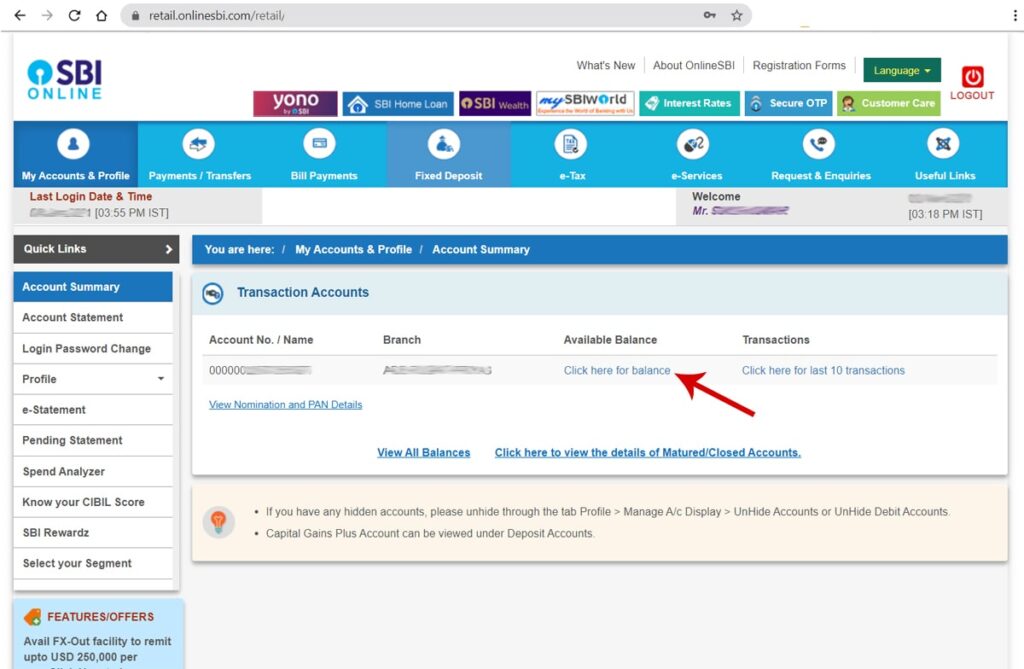This screenshot has height=669, width=1024.
Task: Click the browser forward arrow
Action: 47,15
